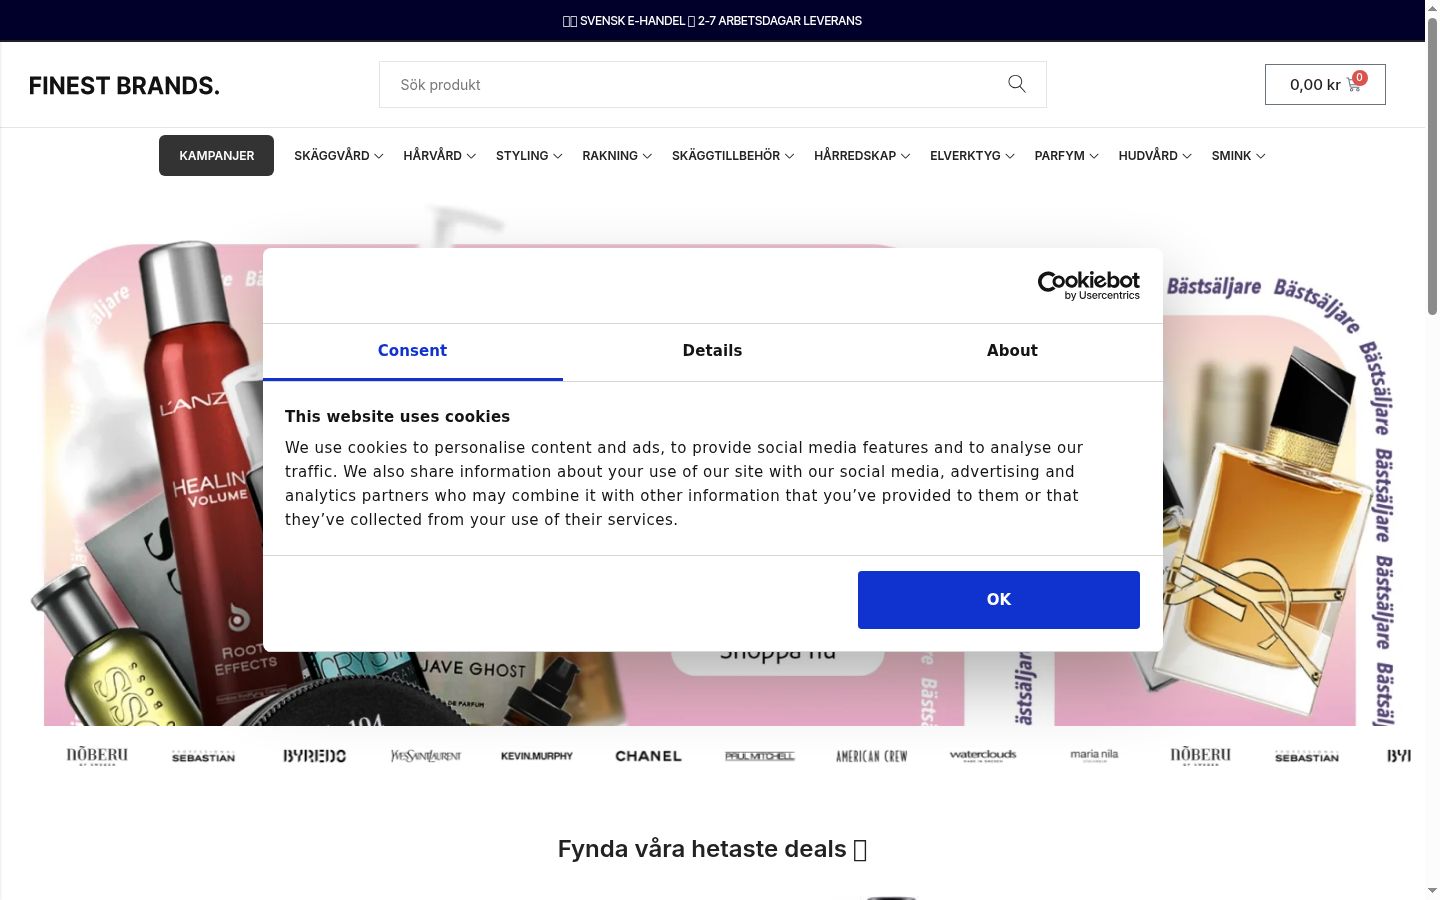Expand the STYLING dropdown menu
Screen dimensions: 1440x900
click(529, 155)
